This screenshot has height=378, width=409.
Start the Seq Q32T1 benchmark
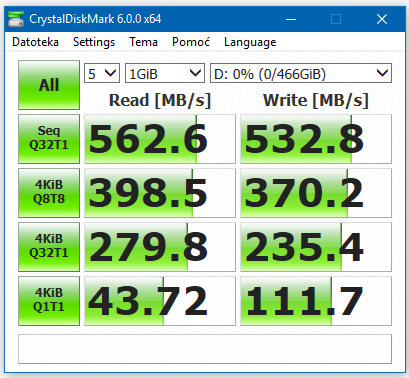click(49, 139)
